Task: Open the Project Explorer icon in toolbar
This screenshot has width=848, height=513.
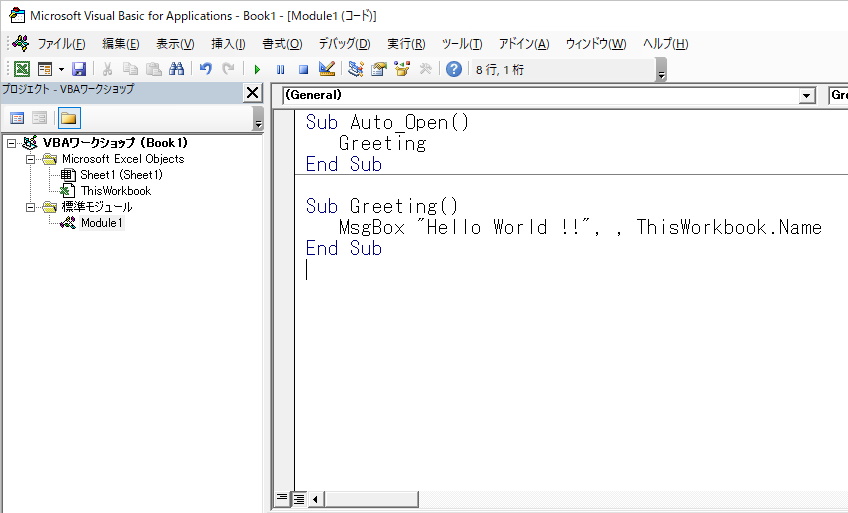Action: 355,69
